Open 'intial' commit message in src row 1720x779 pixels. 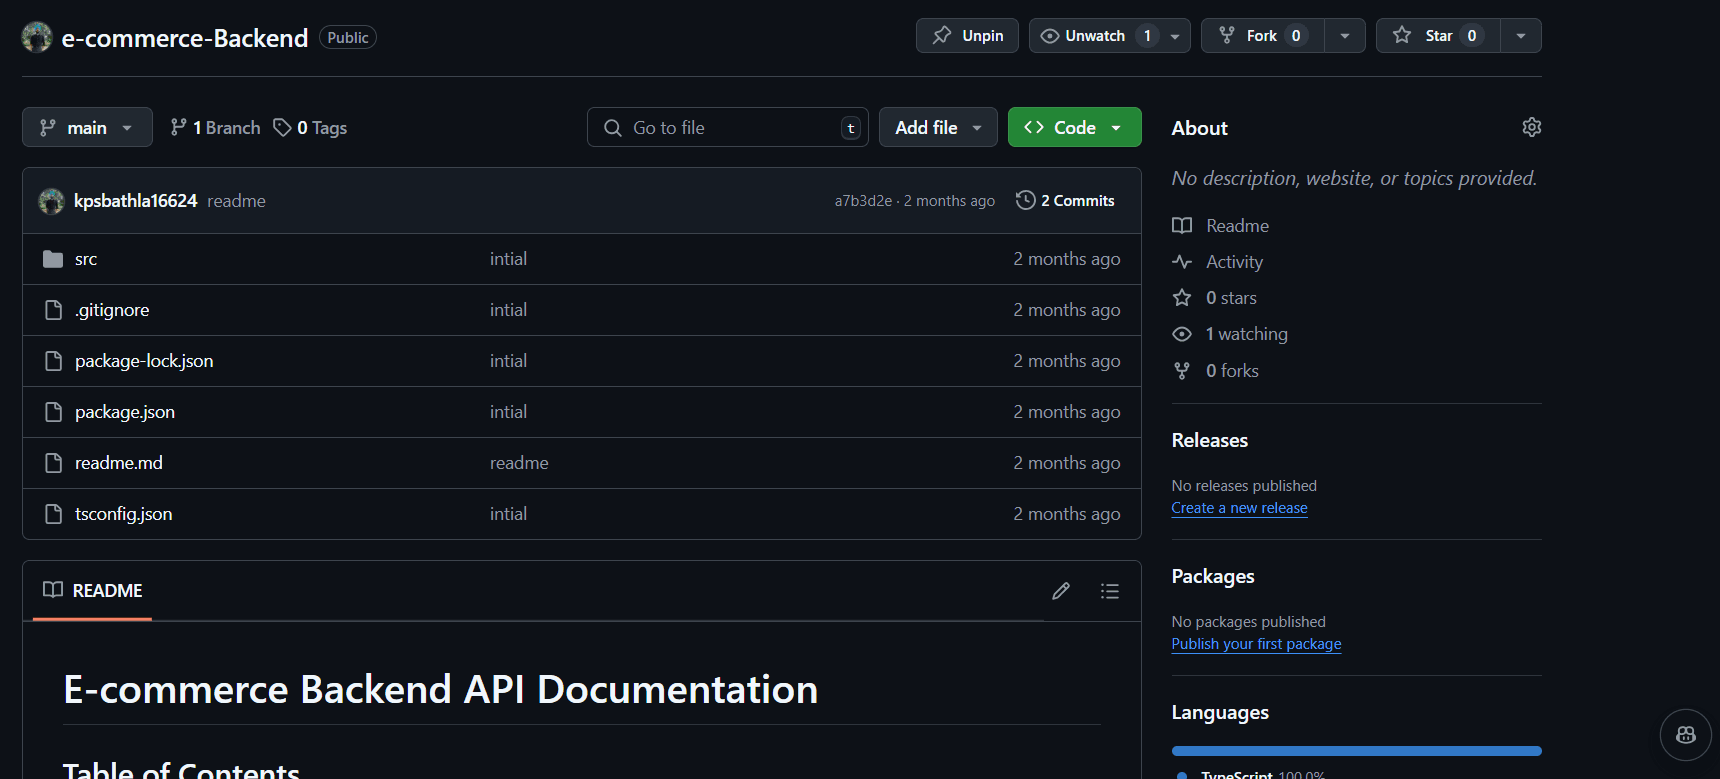click(x=508, y=259)
